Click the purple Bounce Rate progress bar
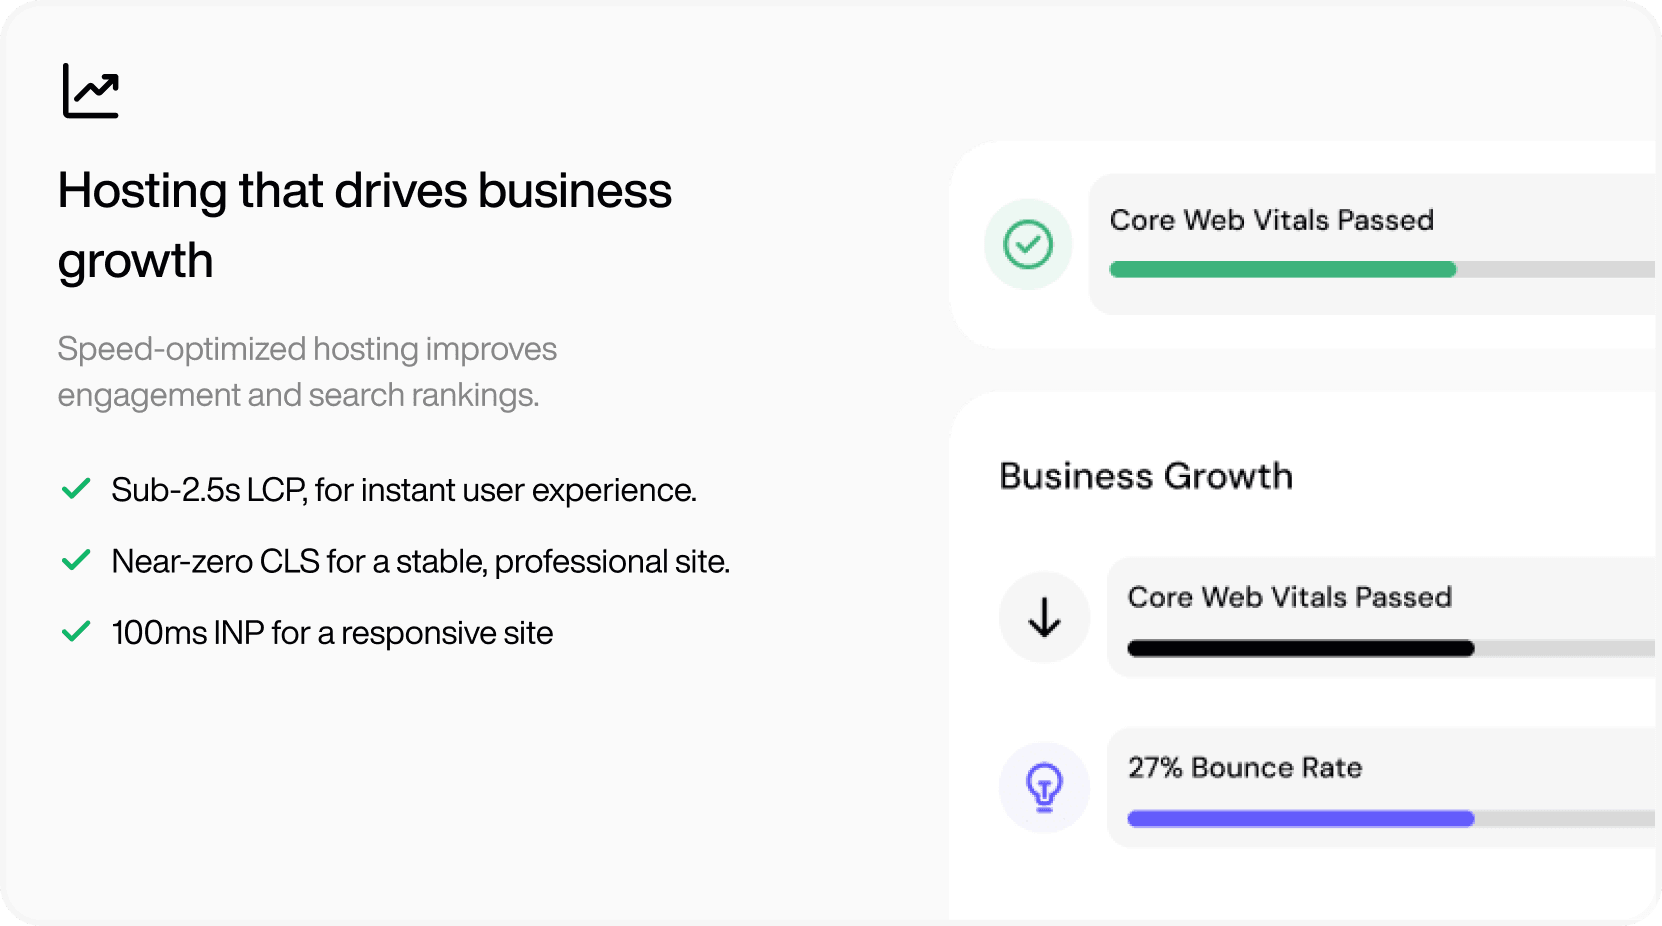The image size is (1662, 926). tap(1300, 819)
